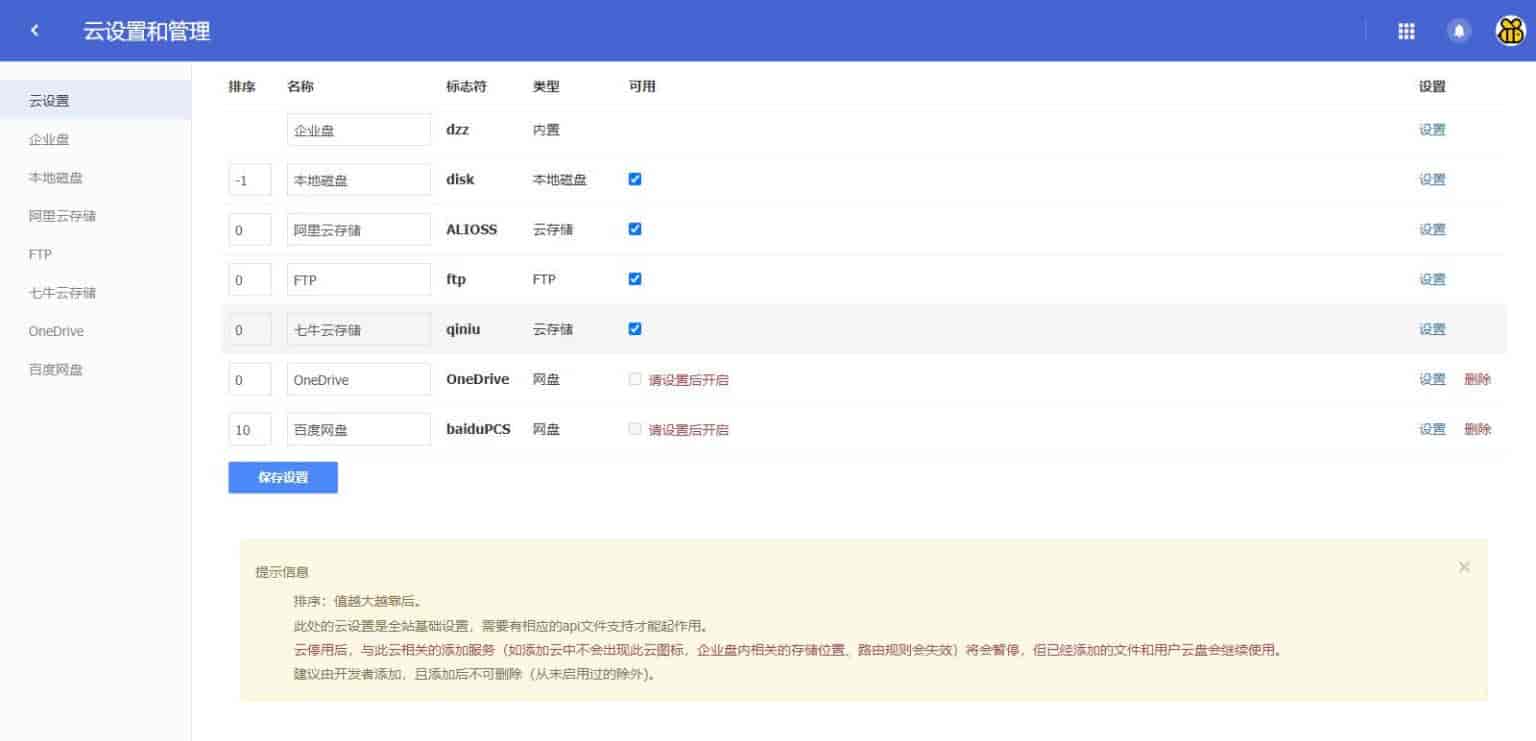Open 阿里云存储 in the sidebar
The image size is (1536, 741).
[x=62, y=216]
